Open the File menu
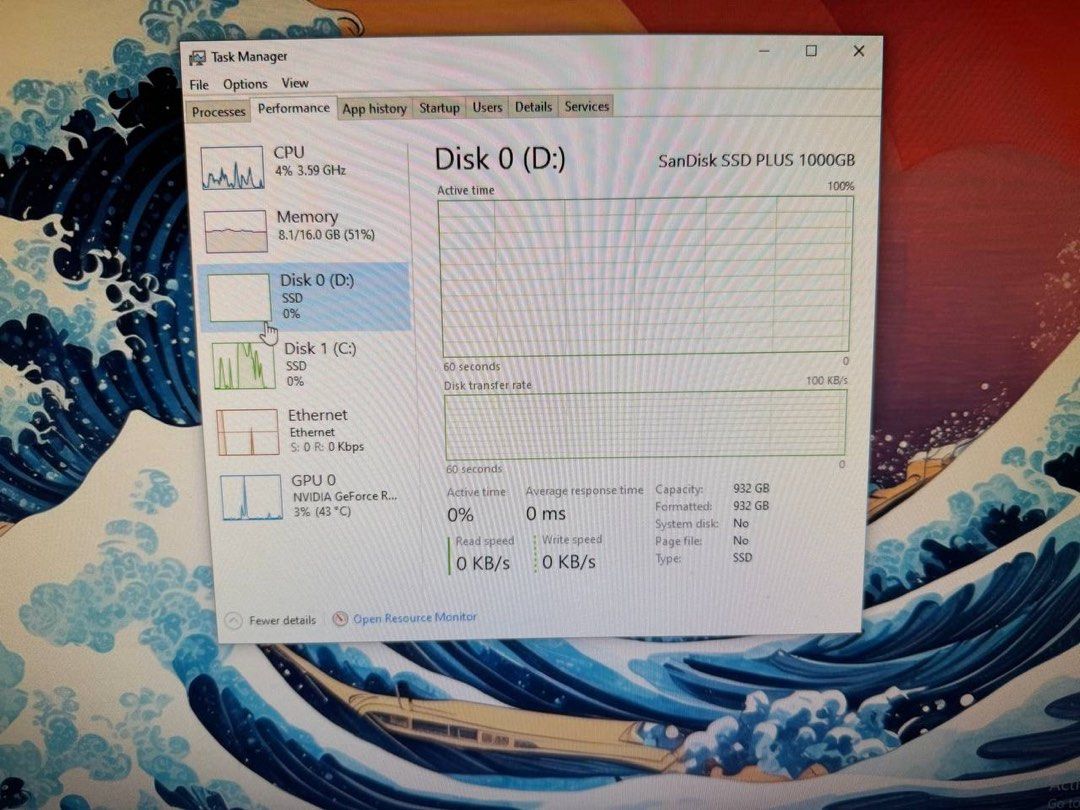Image resolution: width=1080 pixels, height=810 pixels. click(x=199, y=84)
